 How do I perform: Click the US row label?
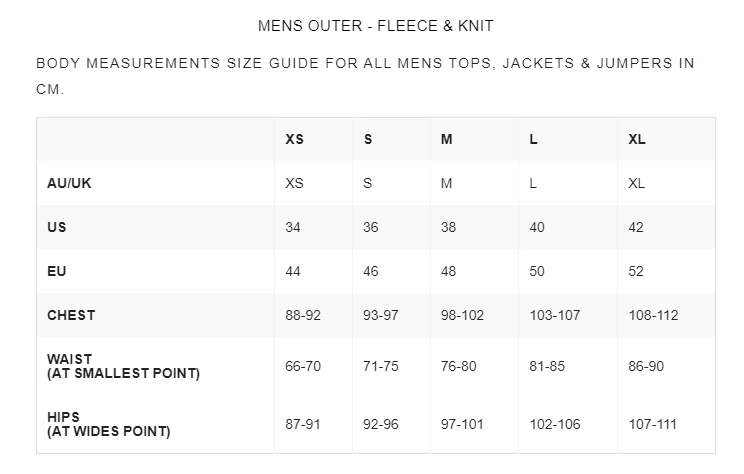57,228
